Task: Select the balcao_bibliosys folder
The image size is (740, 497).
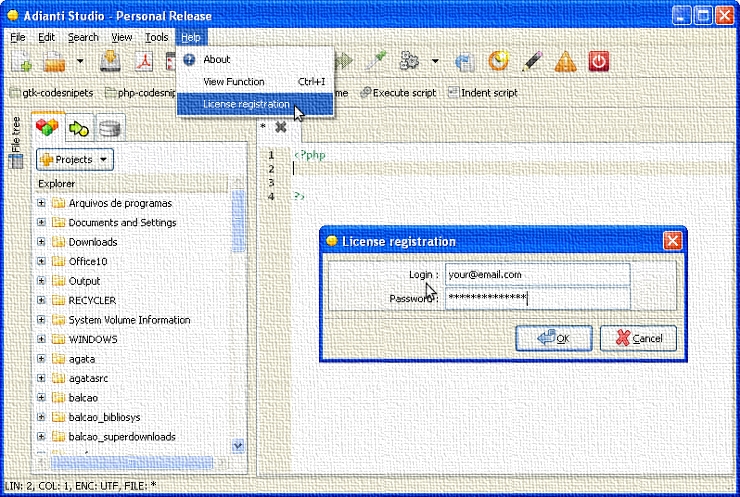Action: point(104,417)
